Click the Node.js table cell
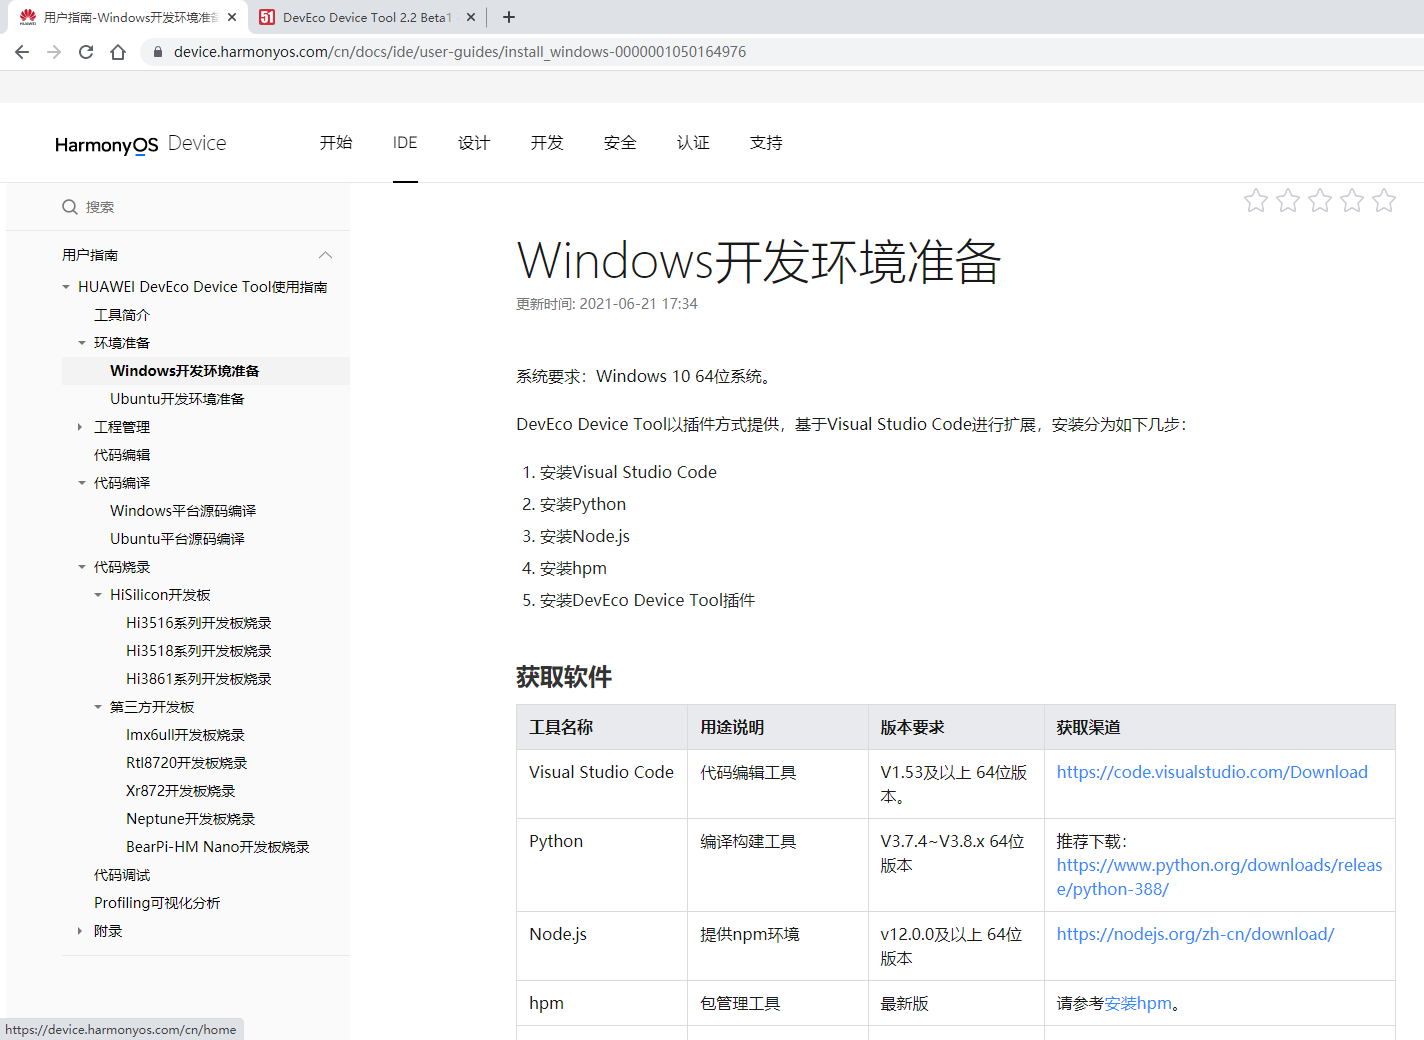The image size is (1424, 1040). (602, 946)
